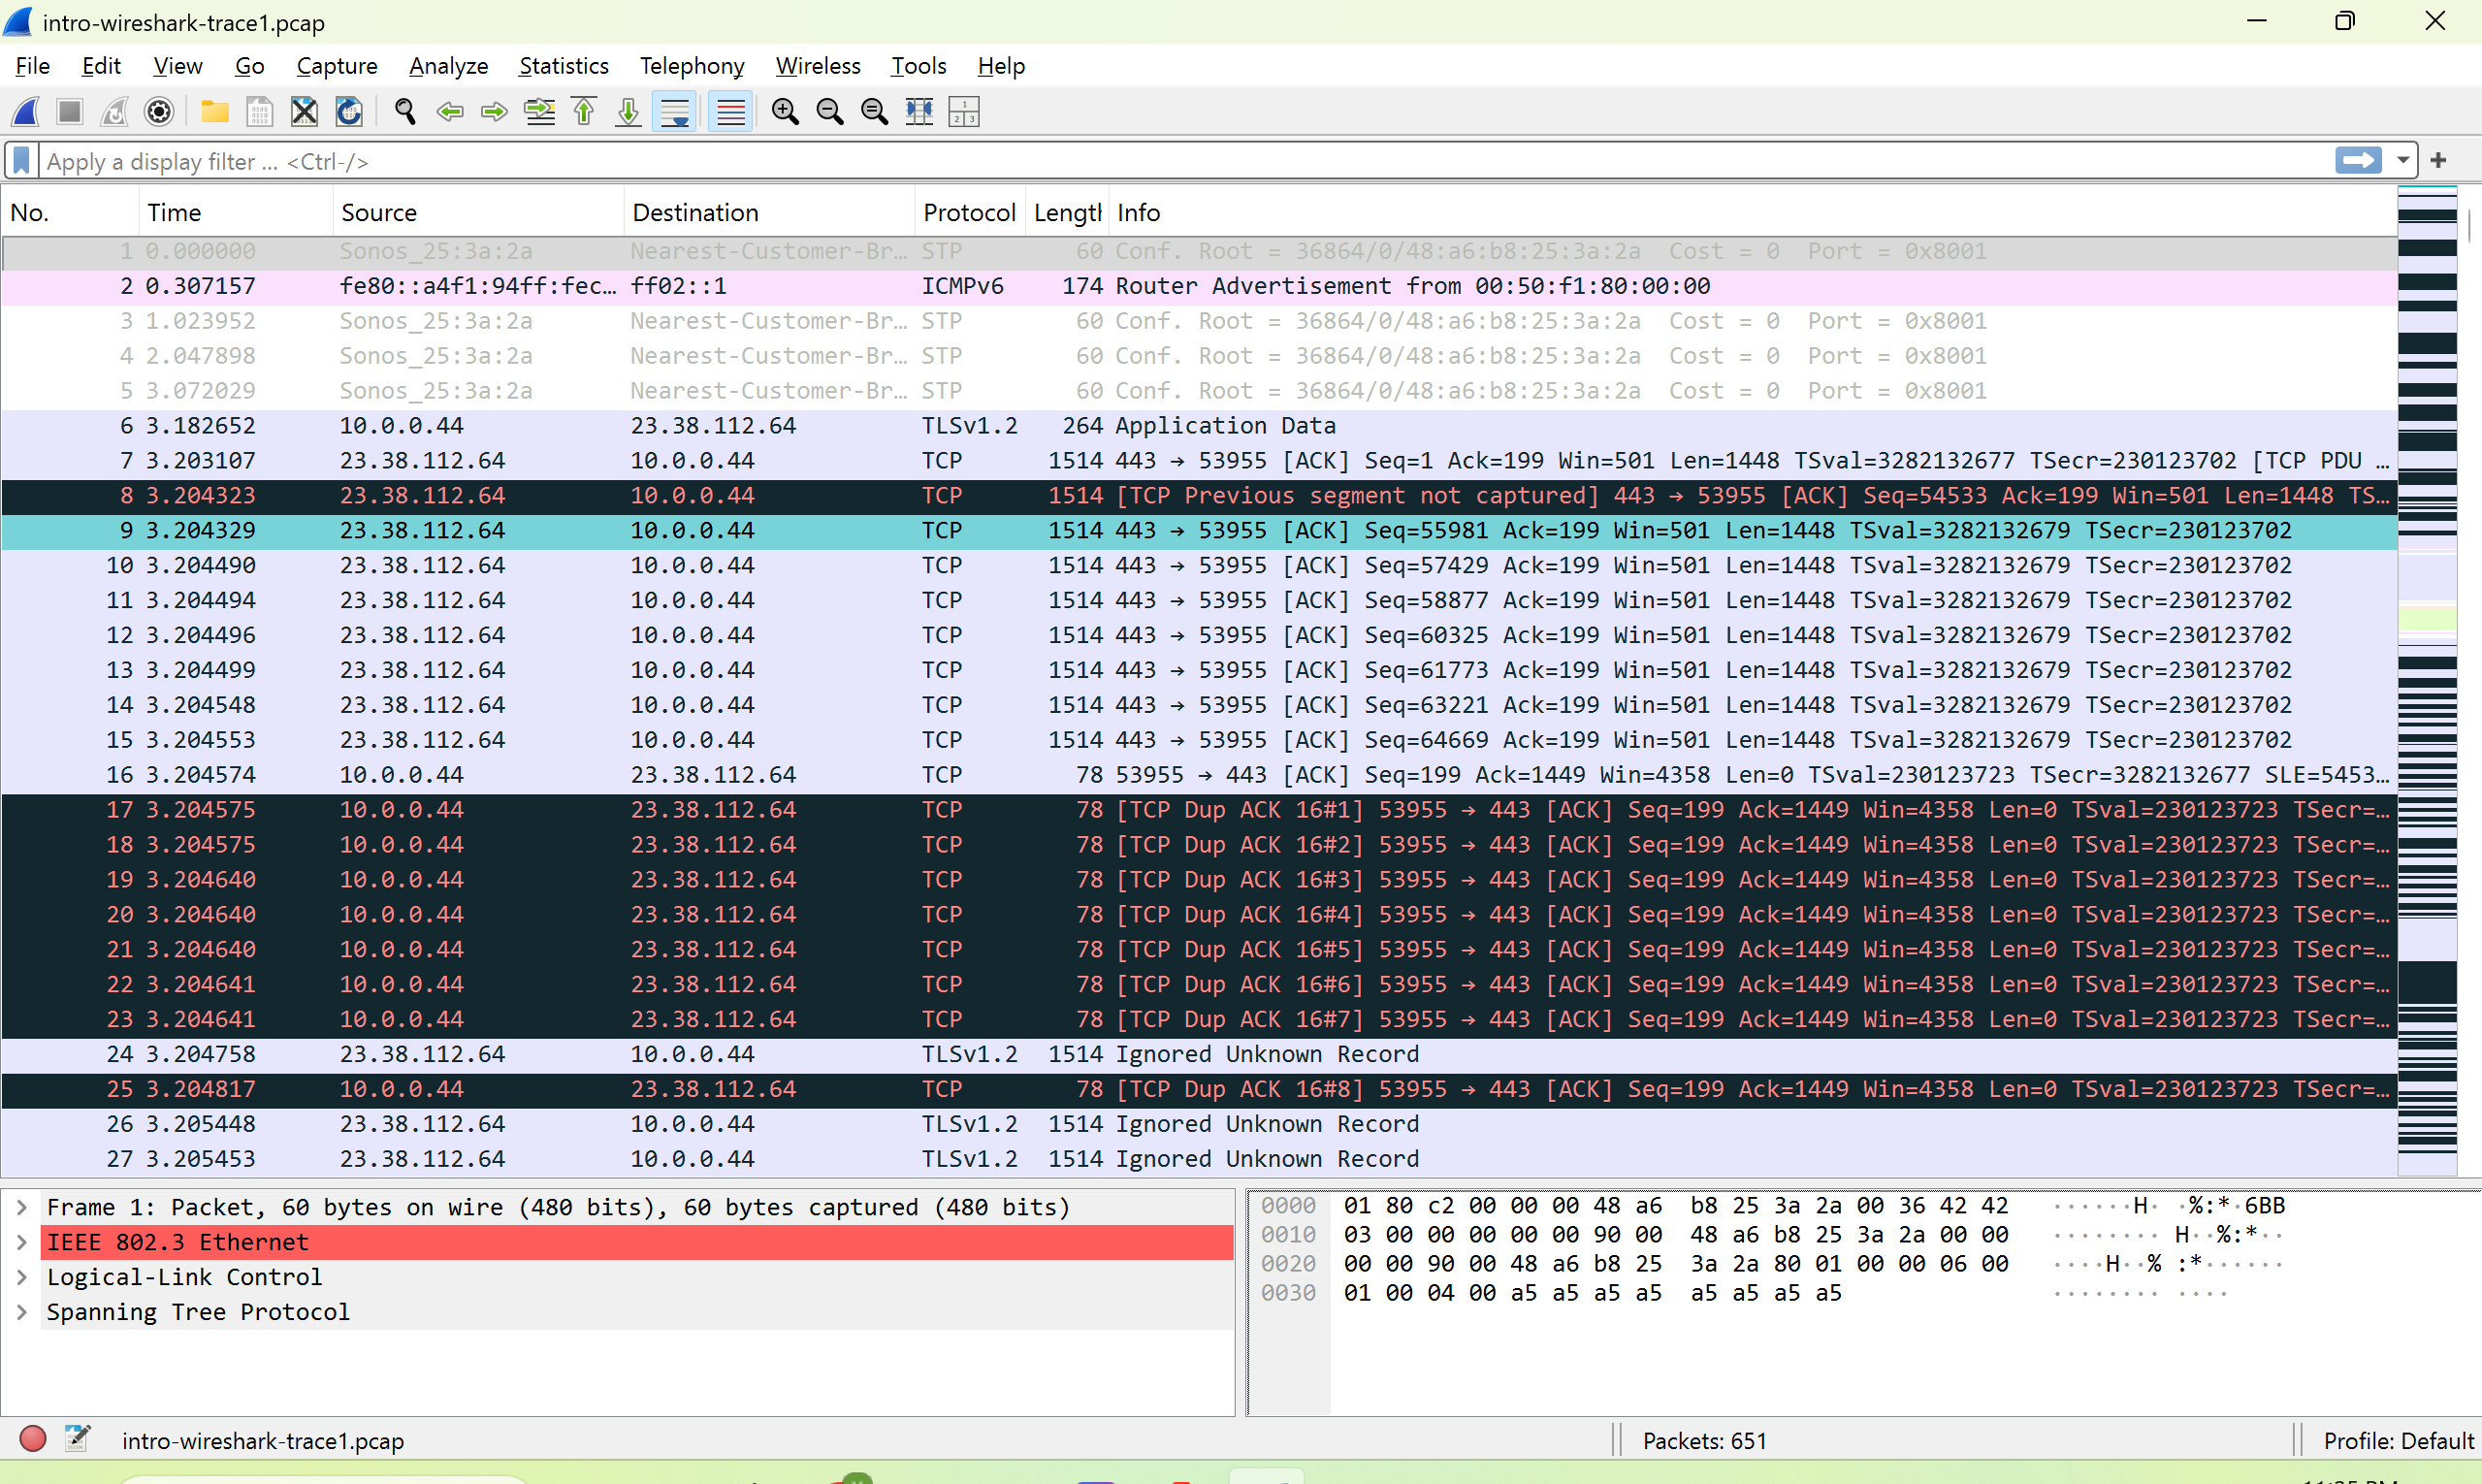This screenshot has width=2482, height=1484.
Task: Add a display filter button with plus
Action: [x=2439, y=160]
